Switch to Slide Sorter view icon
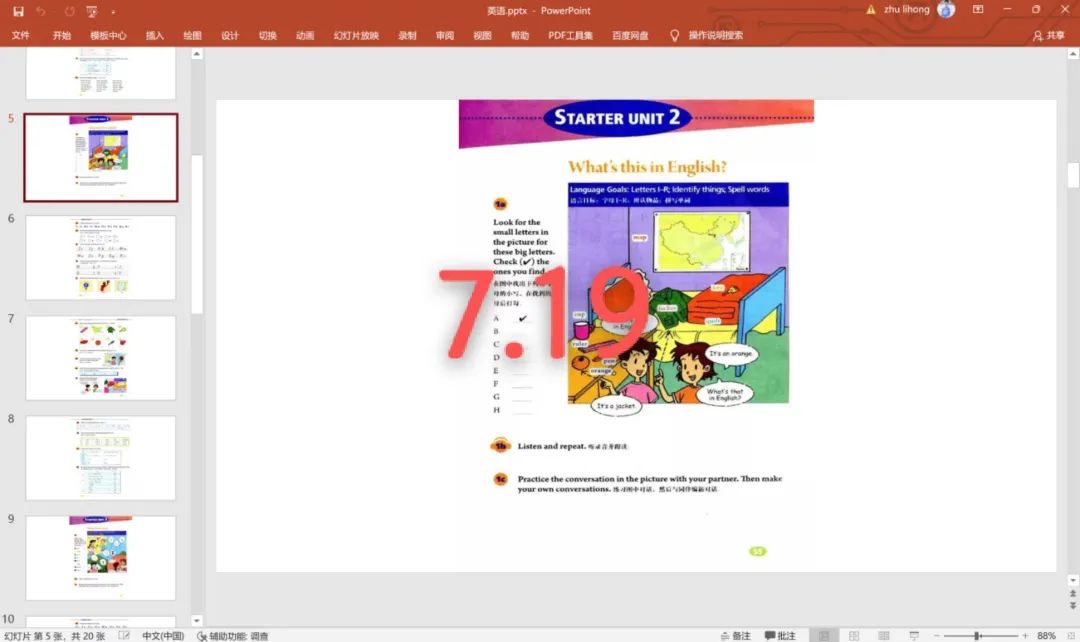The width and height of the screenshot is (1080, 642). [853, 636]
